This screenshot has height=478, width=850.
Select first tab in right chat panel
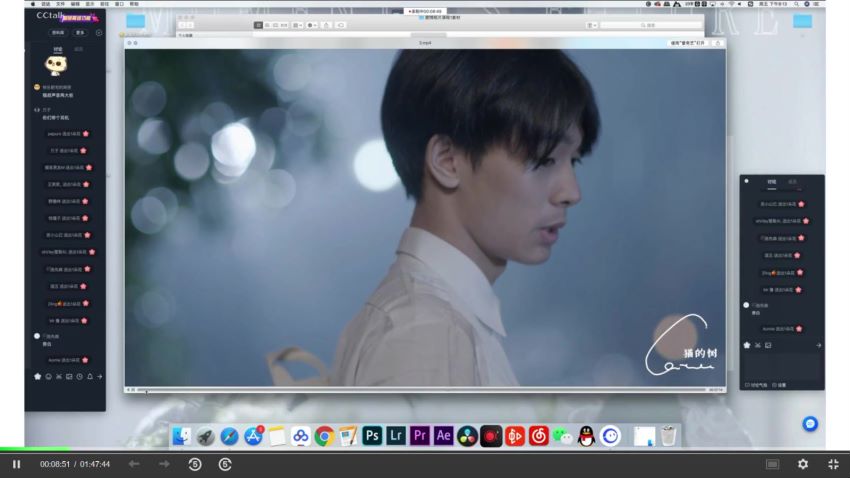click(x=771, y=182)
